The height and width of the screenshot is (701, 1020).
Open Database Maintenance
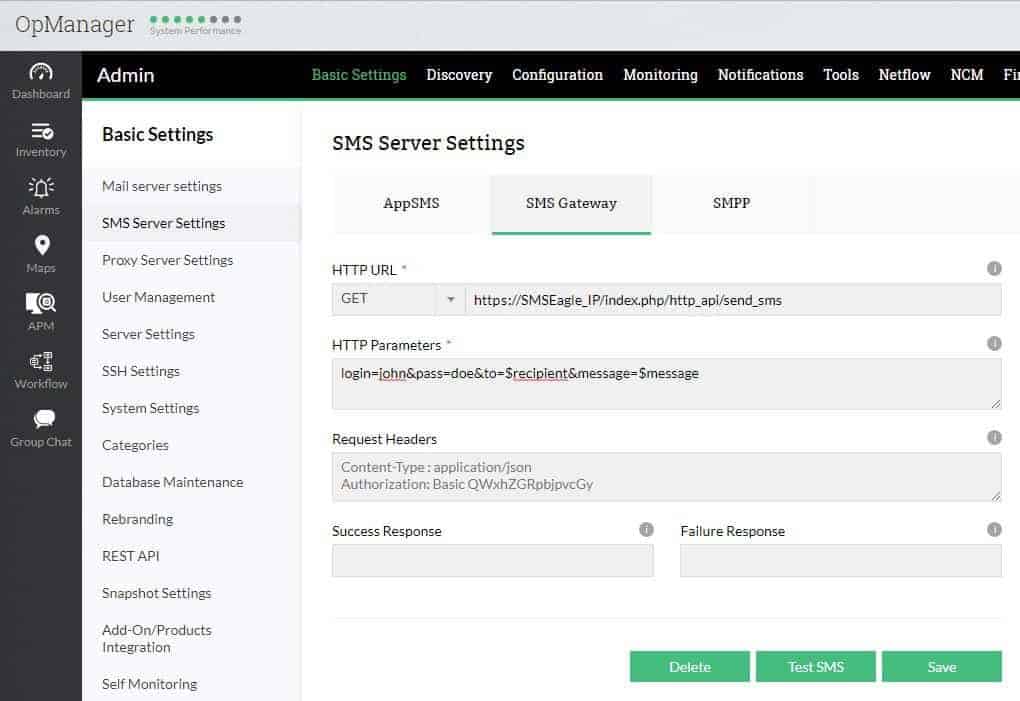[x=172, y=482]
